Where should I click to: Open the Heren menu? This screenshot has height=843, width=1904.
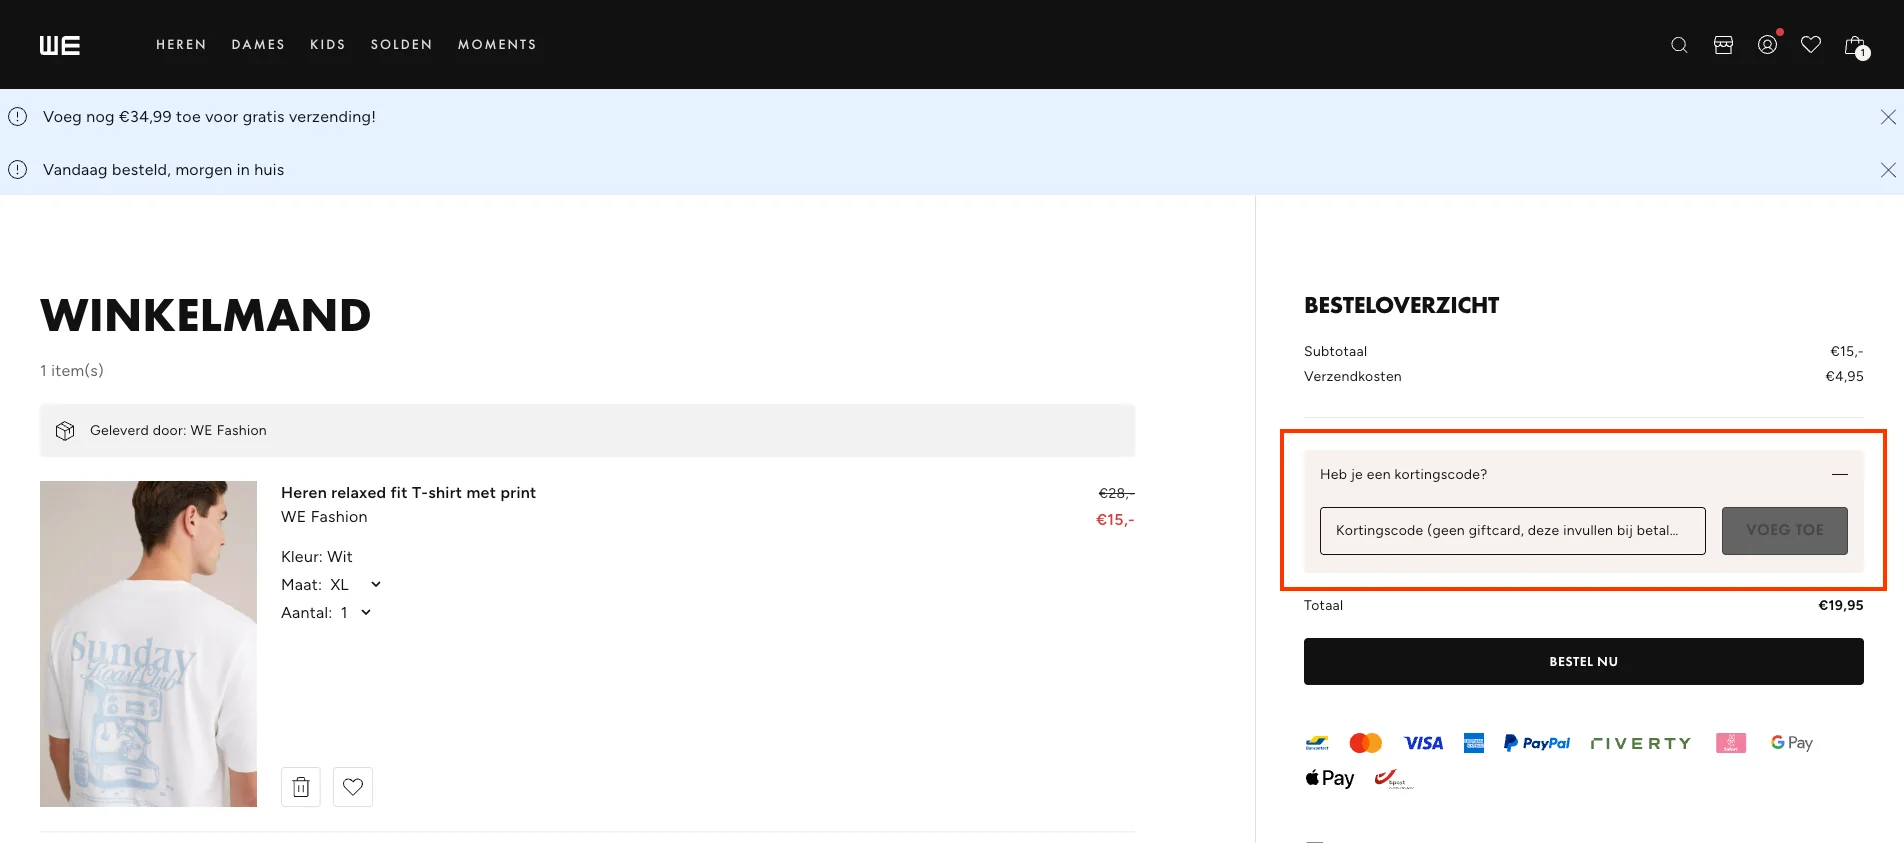pyautogui.click(x=181, y=45)
